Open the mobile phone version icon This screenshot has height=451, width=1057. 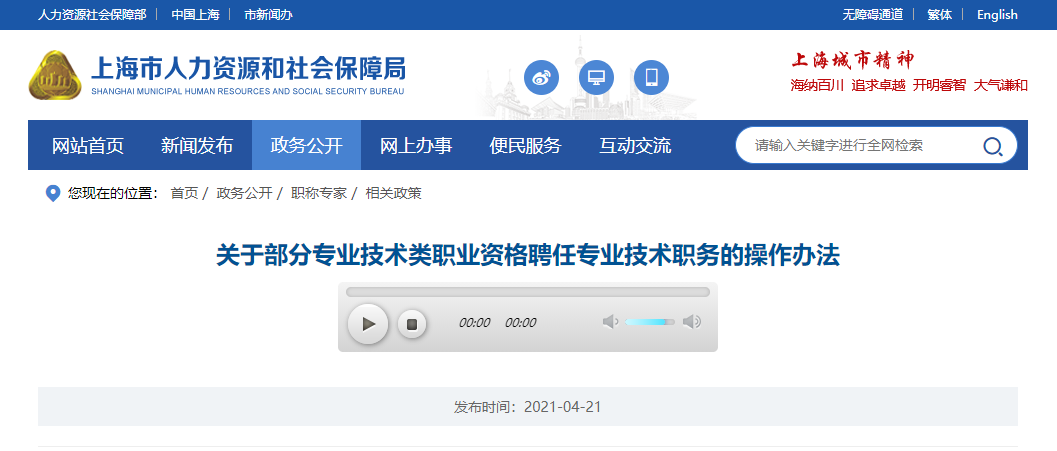click(x=652, y=78)
